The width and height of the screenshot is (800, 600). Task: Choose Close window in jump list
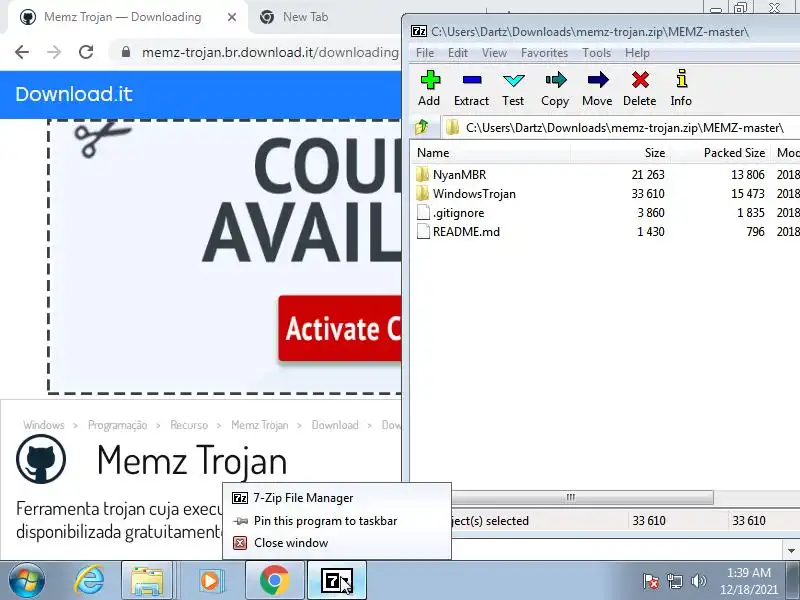pyautogui.click(x=337, y=543)
